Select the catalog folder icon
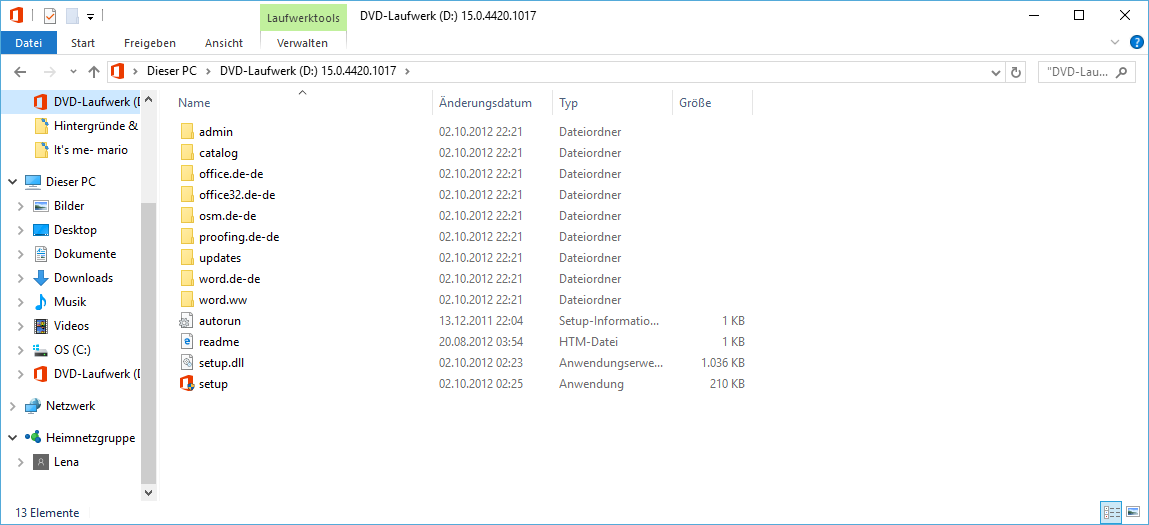This screenshot has height=525, width=1149. pyautogui.click(x=186, y=153)
